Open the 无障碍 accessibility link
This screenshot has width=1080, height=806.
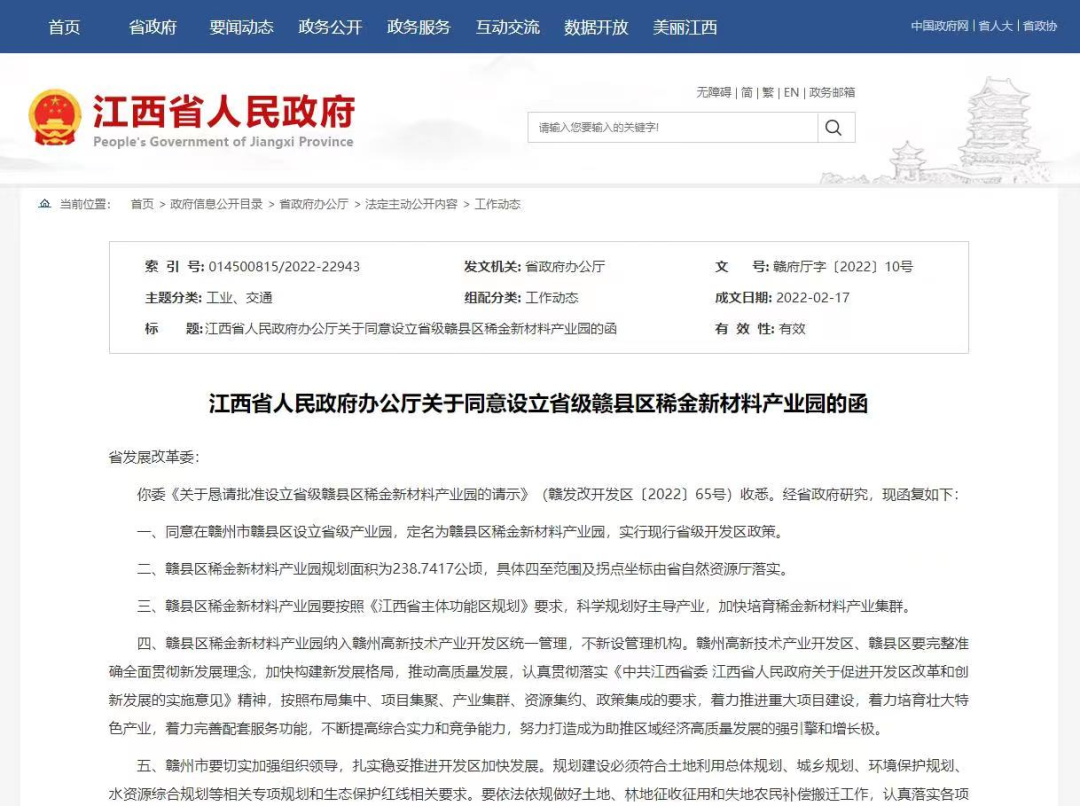(714, 92)
